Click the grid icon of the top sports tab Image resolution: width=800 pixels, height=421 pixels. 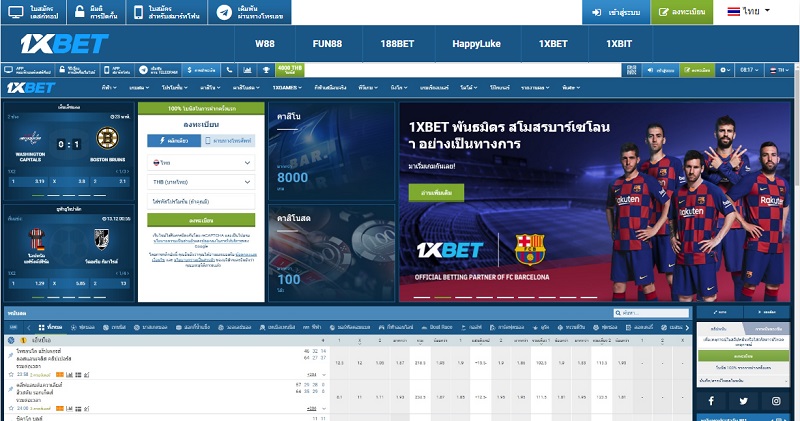[41, 327]
